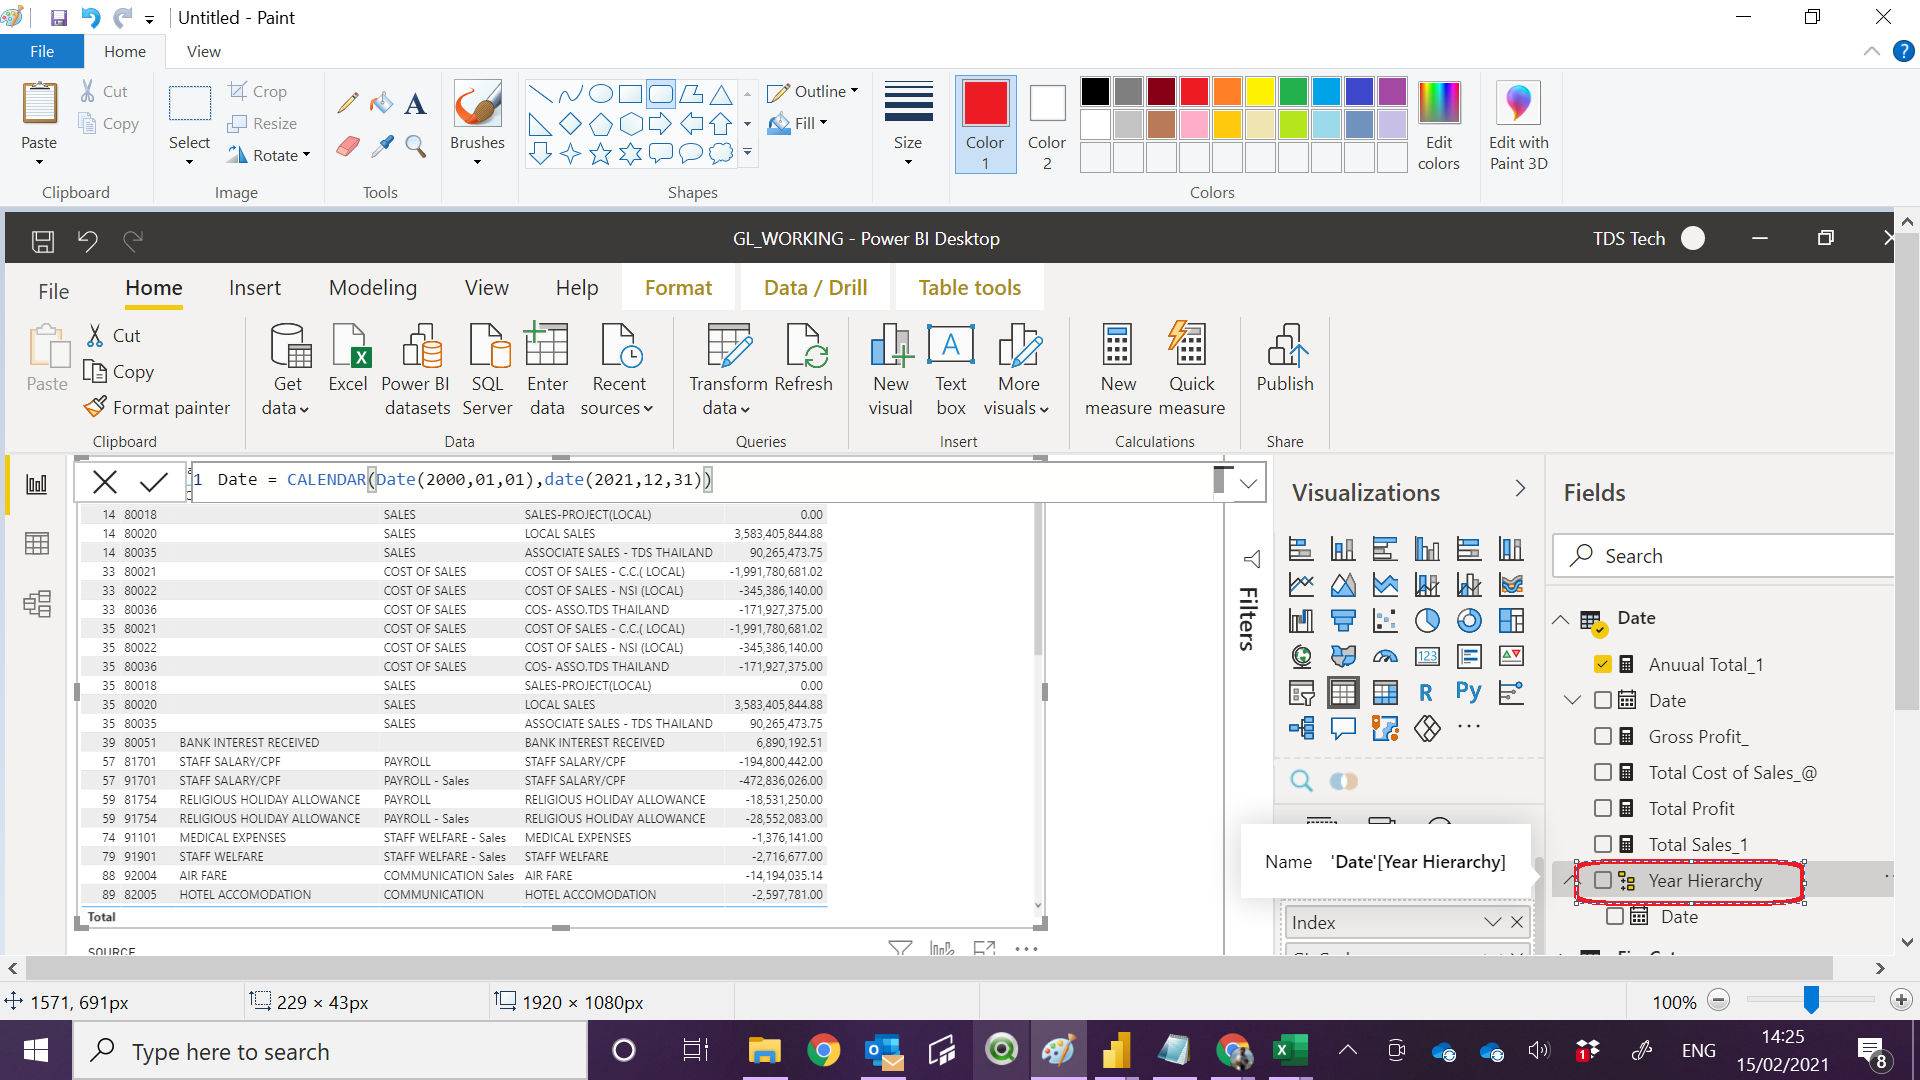Check the Total Profit field
The height and width of the screenshot is (1080, 1920).
pos(1603,808)
